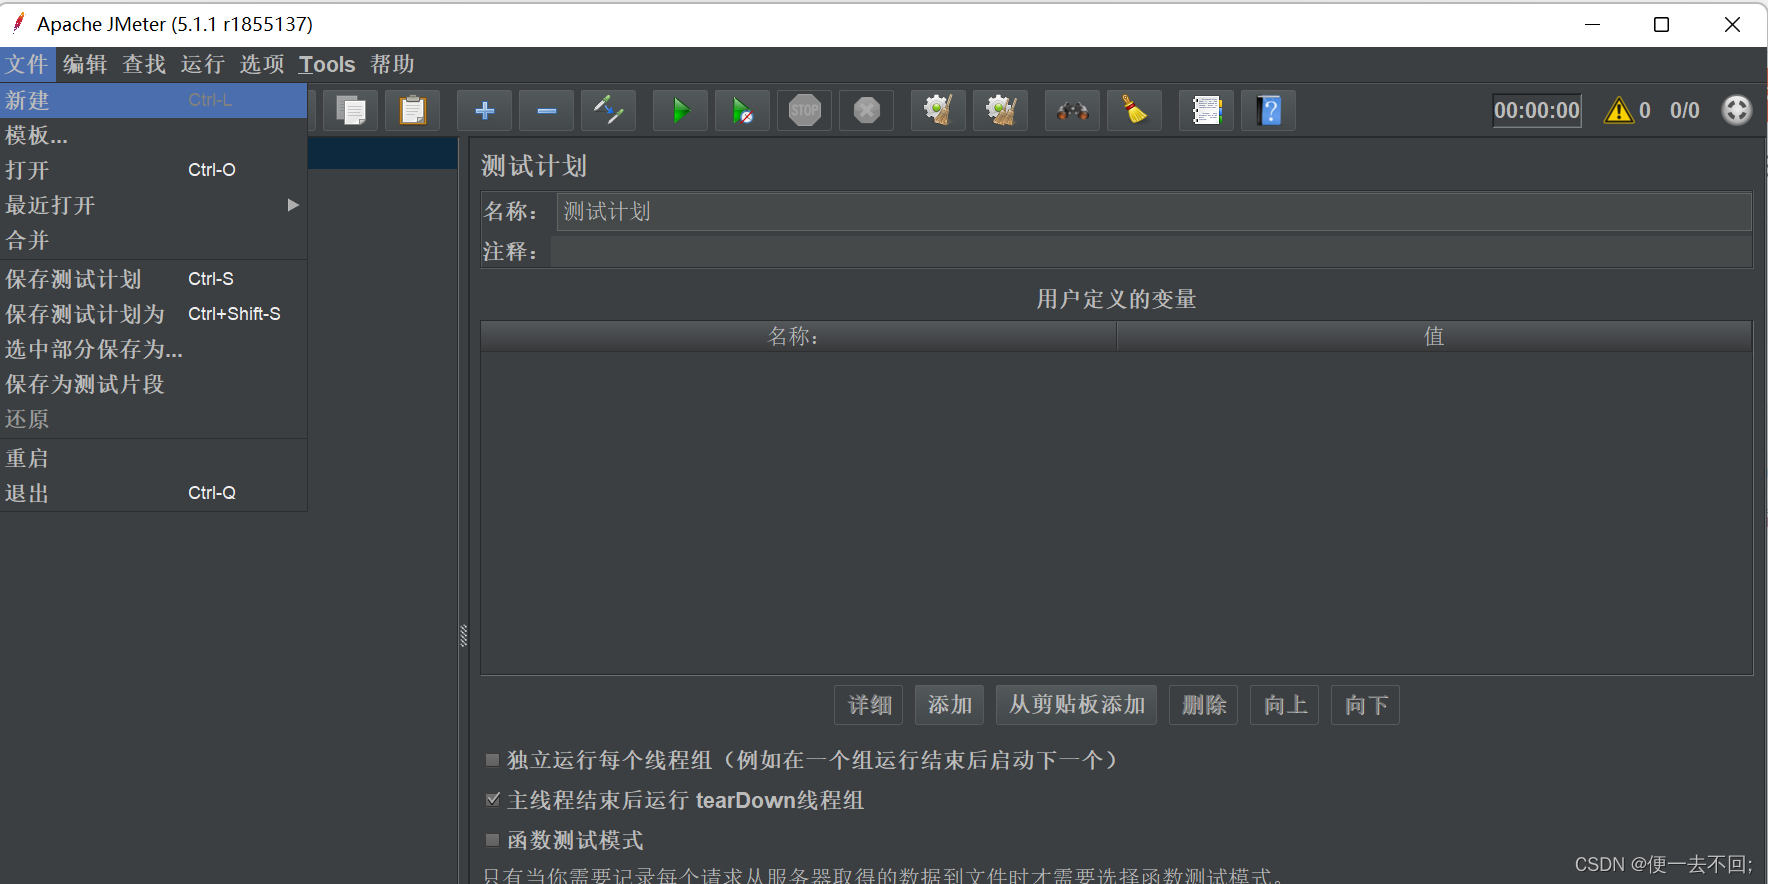Click the plus Expand All icon
Image resolution: width=1768 pixels, height=884 pixels.
click(485, 110)
